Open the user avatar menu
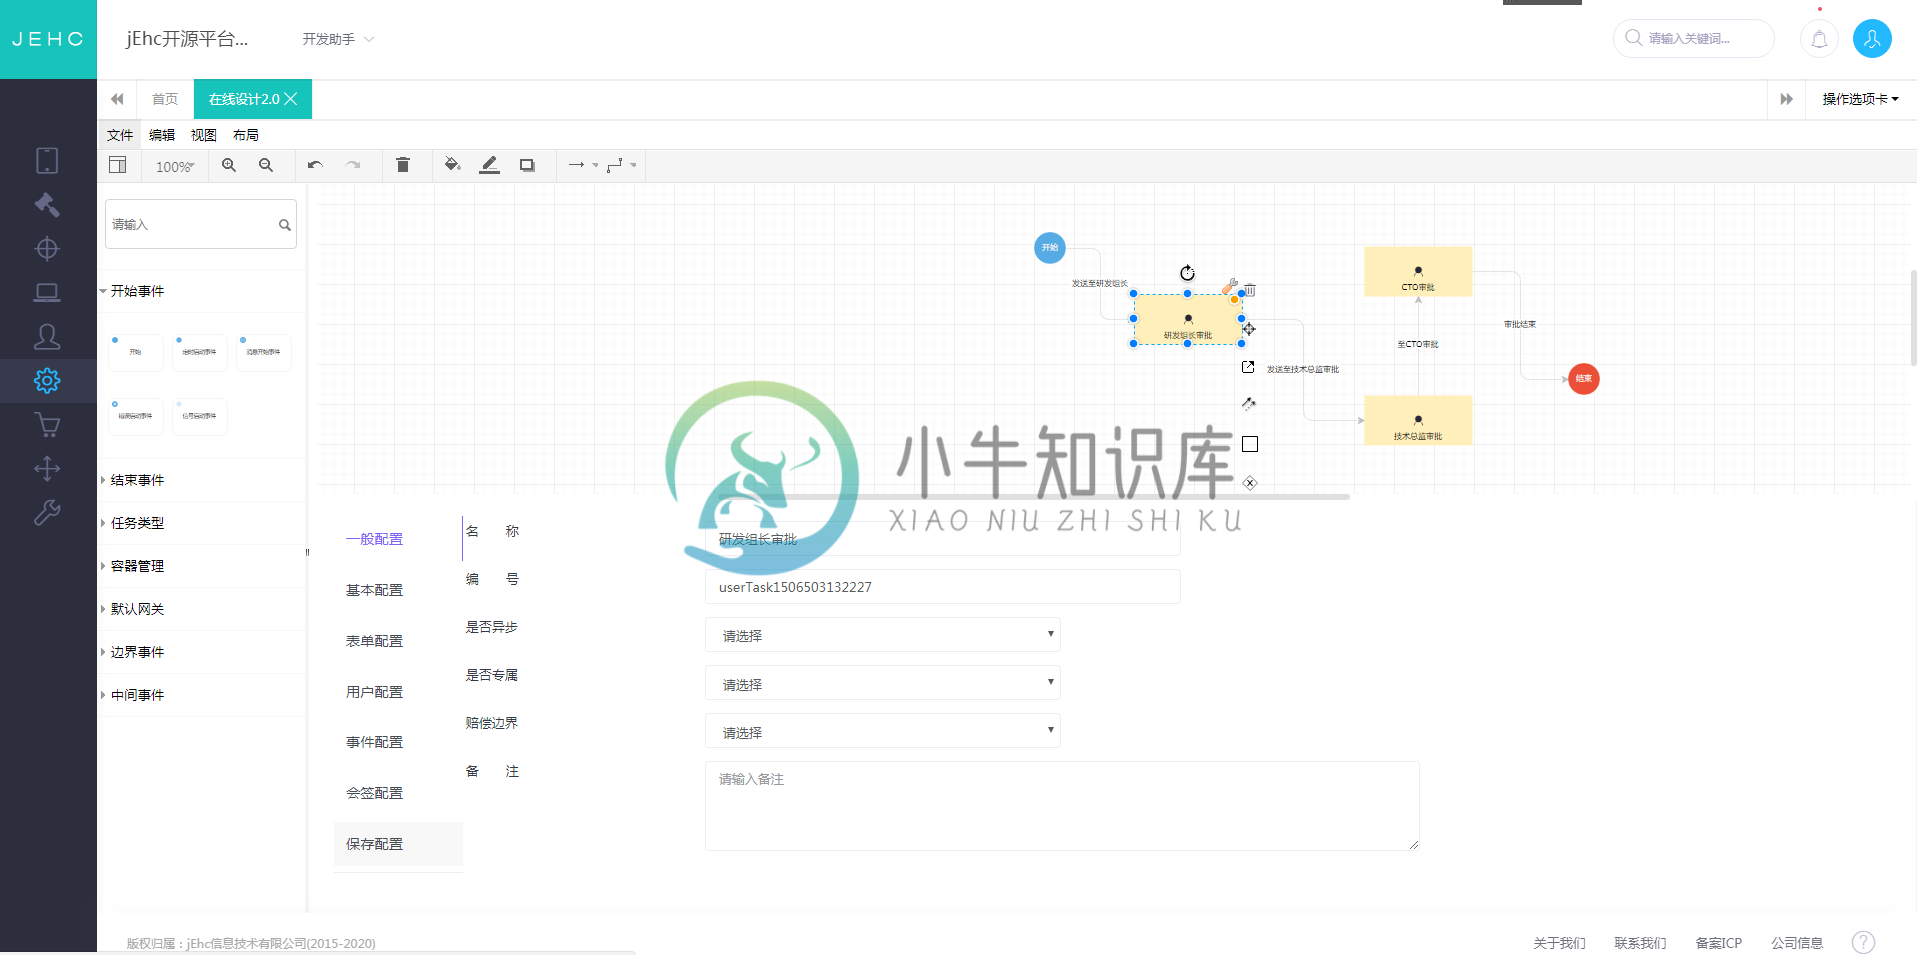The width and height of the screenshot is (1917, 955). (x=1872, y=39)
